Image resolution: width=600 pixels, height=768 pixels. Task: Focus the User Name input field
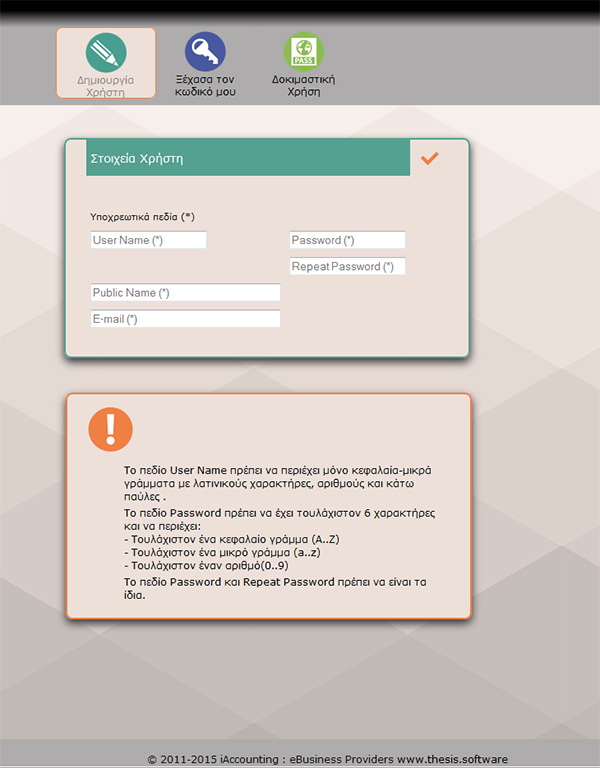[x=148, y=240]
